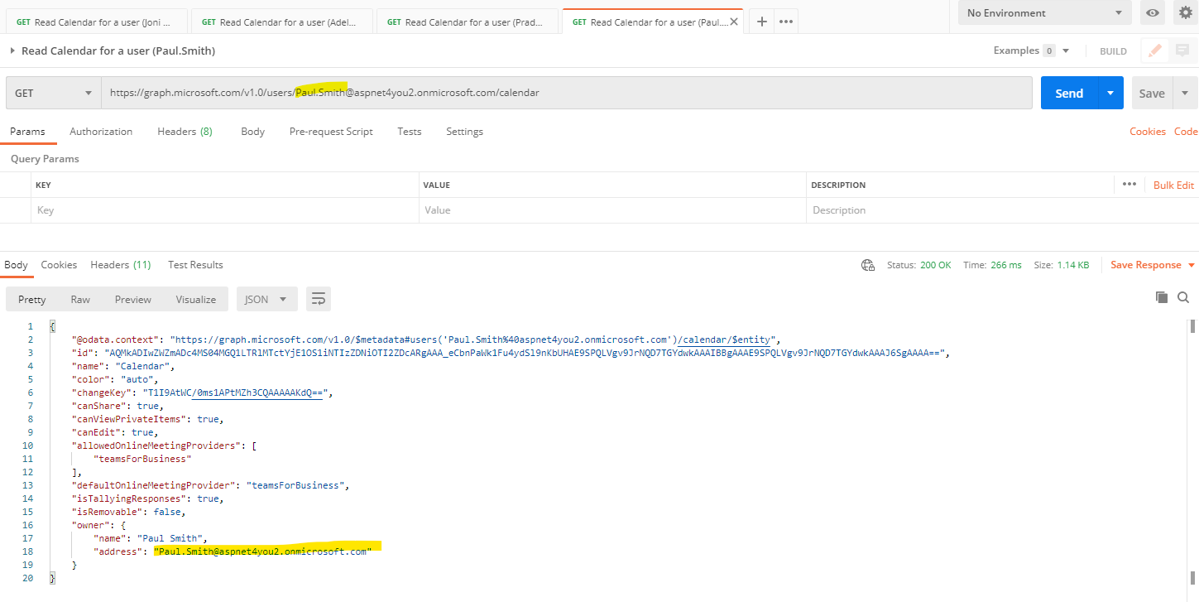The image size is (1199, 602).
Task: Search response with magnifier icon
Action: coord(1183,298)
